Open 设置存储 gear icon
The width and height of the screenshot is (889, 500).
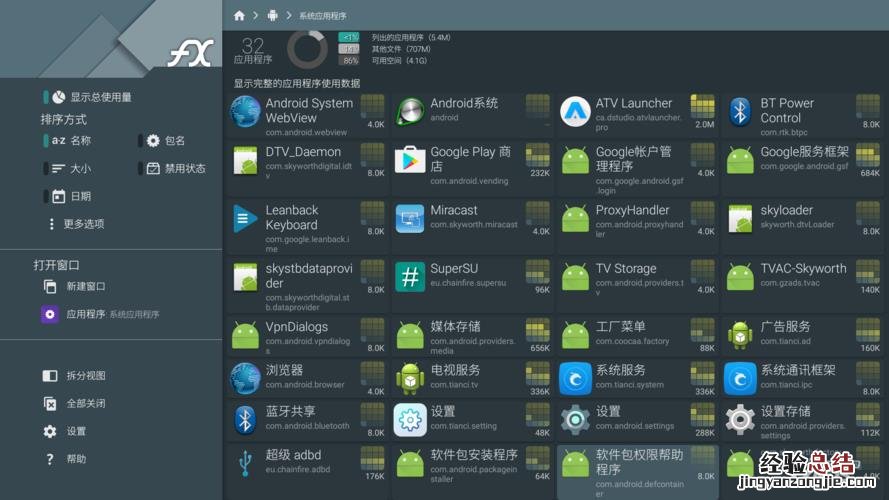tap(740, 420)
